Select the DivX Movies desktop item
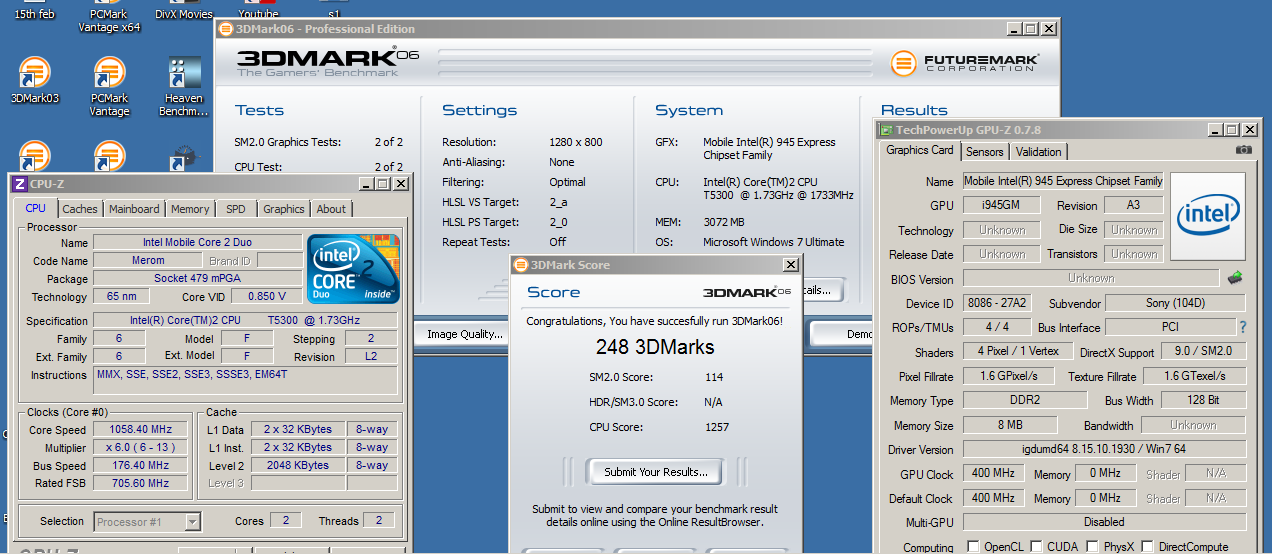The image size is (1272, 554). click(x=184, y=15)
